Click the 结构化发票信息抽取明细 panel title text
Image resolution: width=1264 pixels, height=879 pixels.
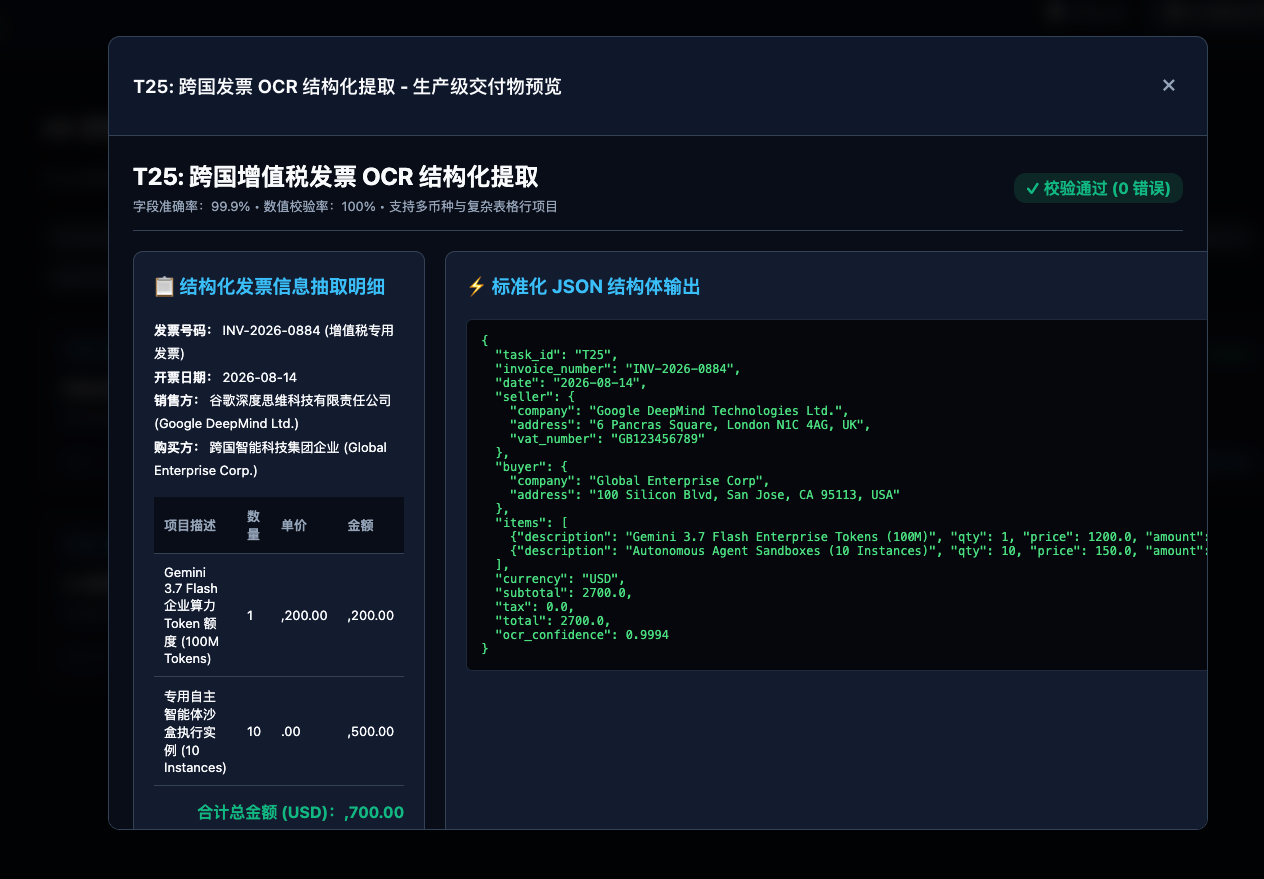[x=282, y=287]
